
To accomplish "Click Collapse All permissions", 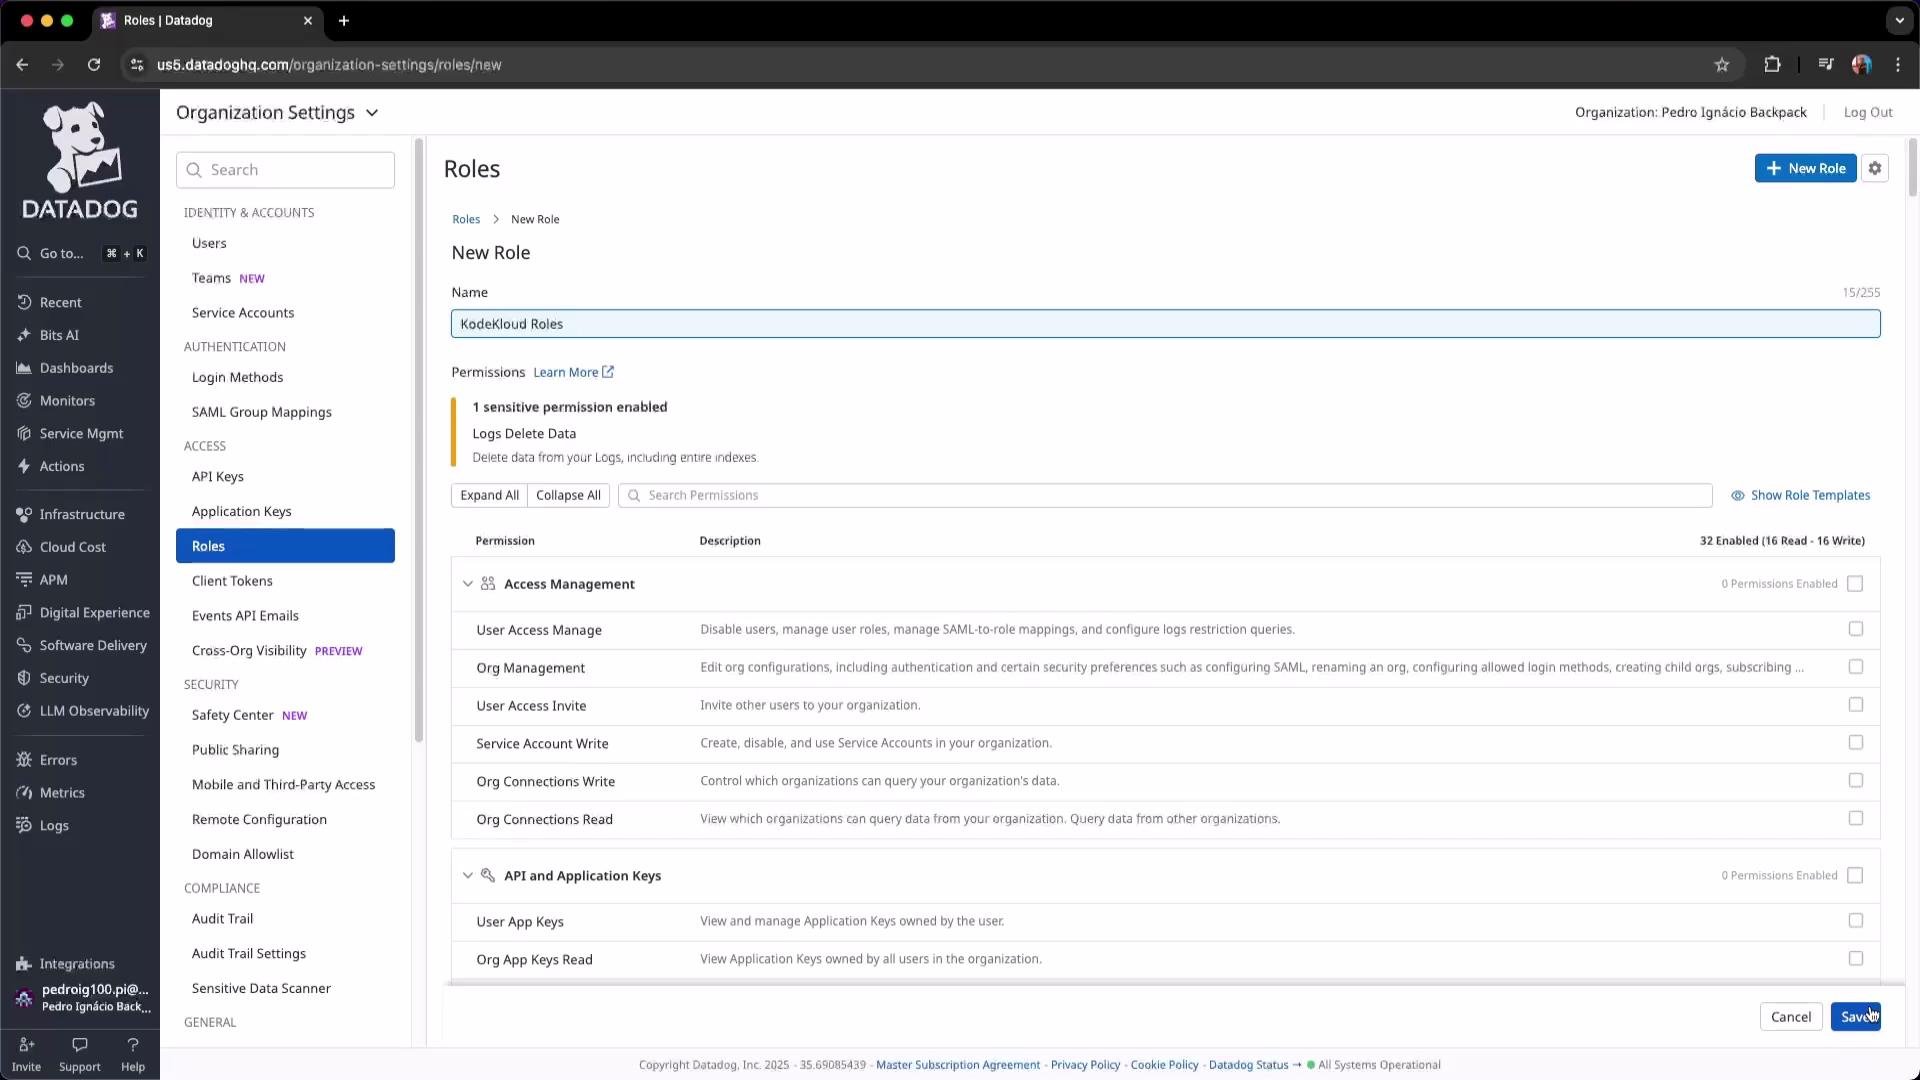I will tap(568, 495).
